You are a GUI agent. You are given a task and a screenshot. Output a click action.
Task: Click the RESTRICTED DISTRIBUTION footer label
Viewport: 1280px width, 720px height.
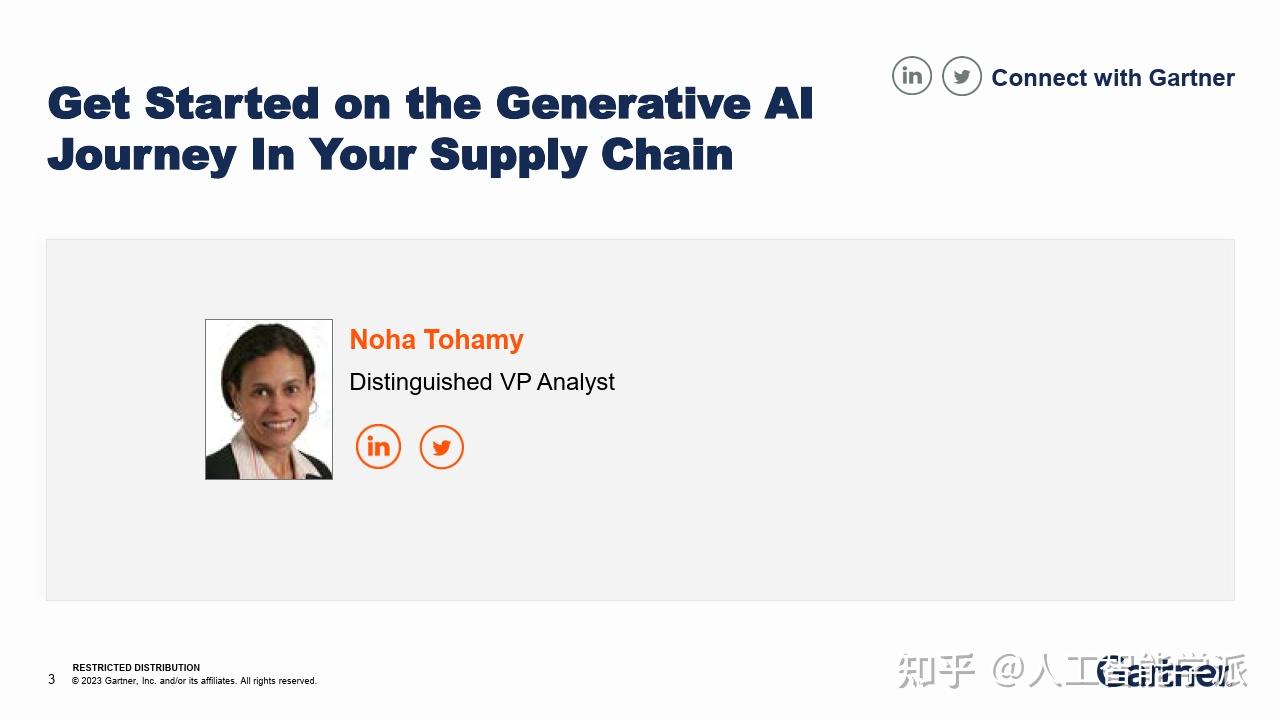click(136, 667)
